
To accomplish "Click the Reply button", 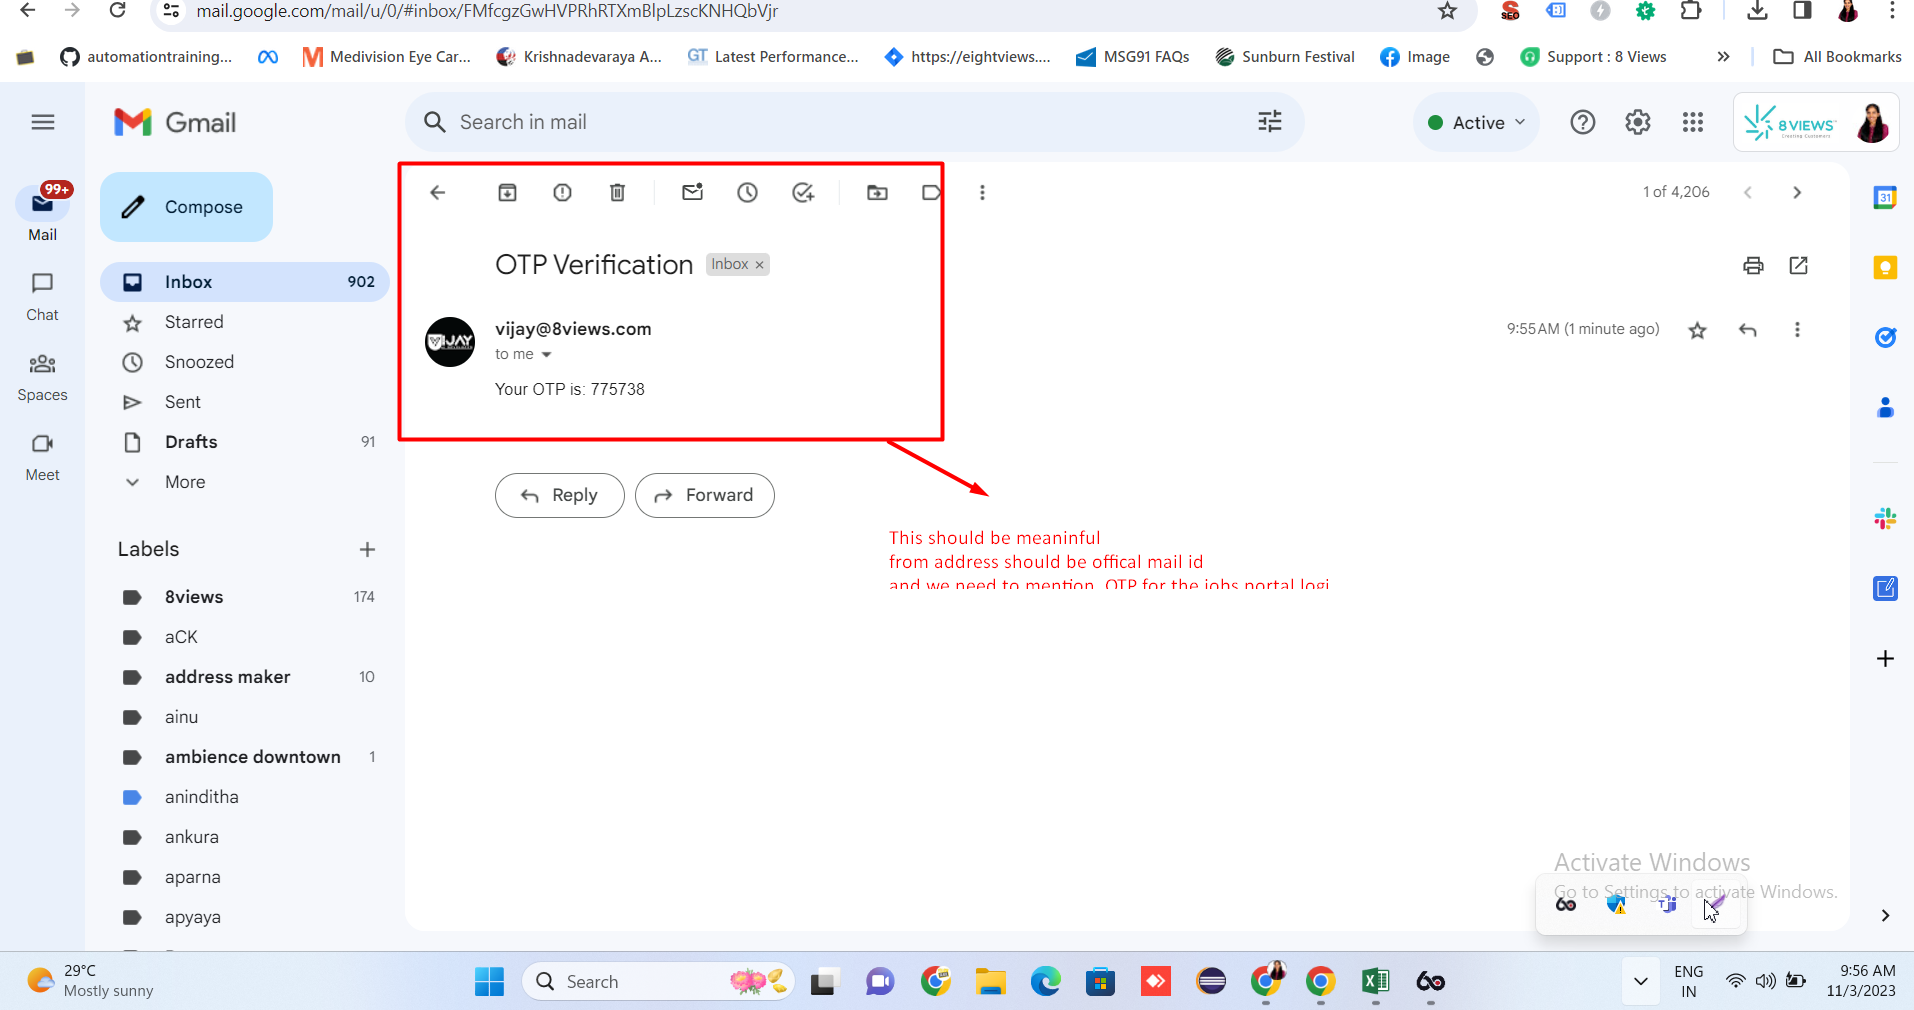I will point(559,496).
